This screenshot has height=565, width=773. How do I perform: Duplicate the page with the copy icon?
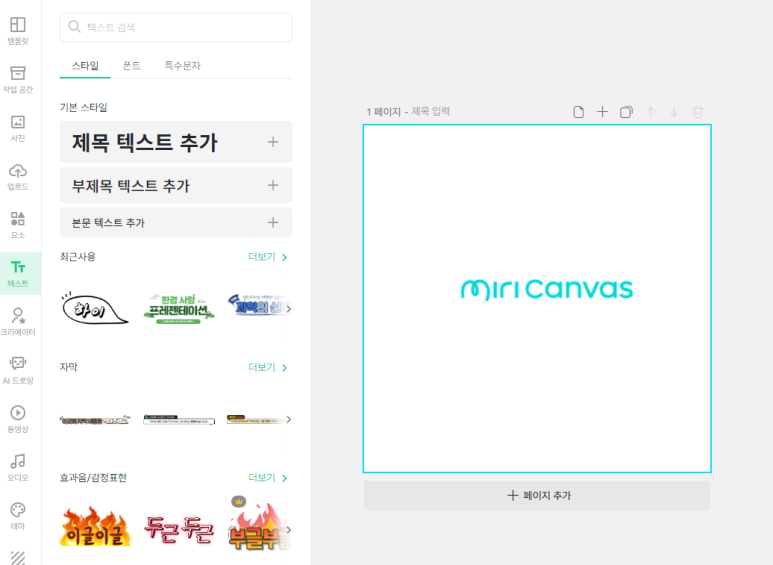point(626,112)
